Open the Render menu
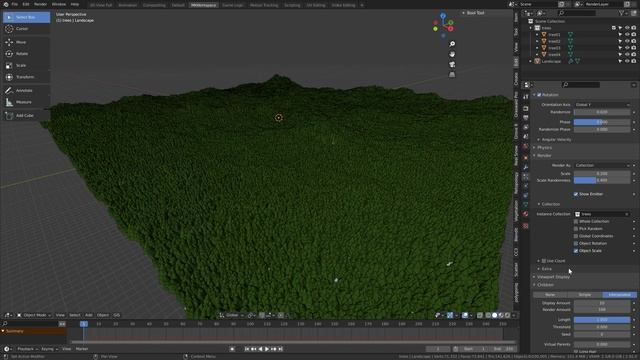The width and height of the screenshot is (640, 360). tap(40, 4)
